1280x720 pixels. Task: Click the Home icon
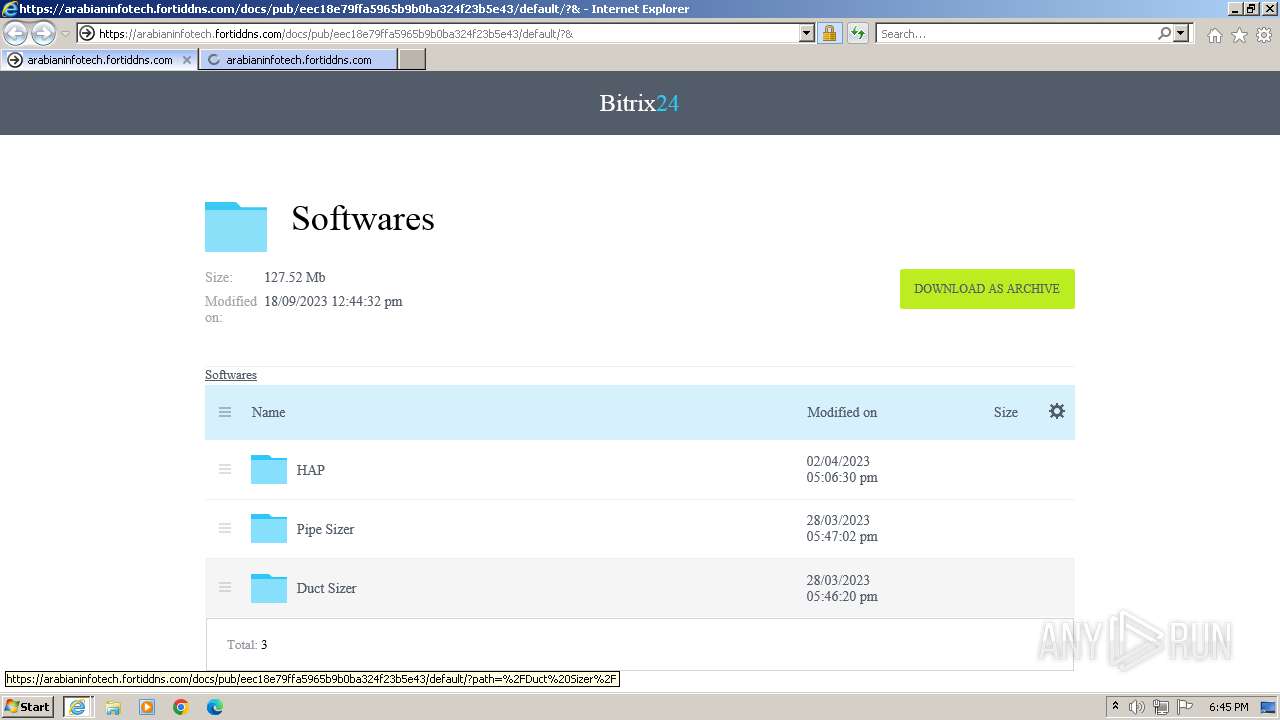pos(1214,35)
